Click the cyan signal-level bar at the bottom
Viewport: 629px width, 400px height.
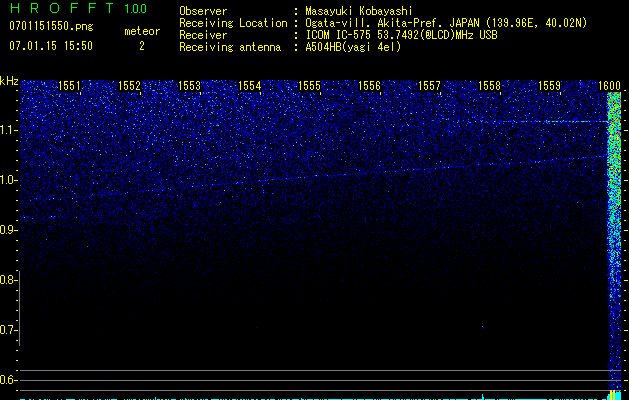(x=320, y=398)
